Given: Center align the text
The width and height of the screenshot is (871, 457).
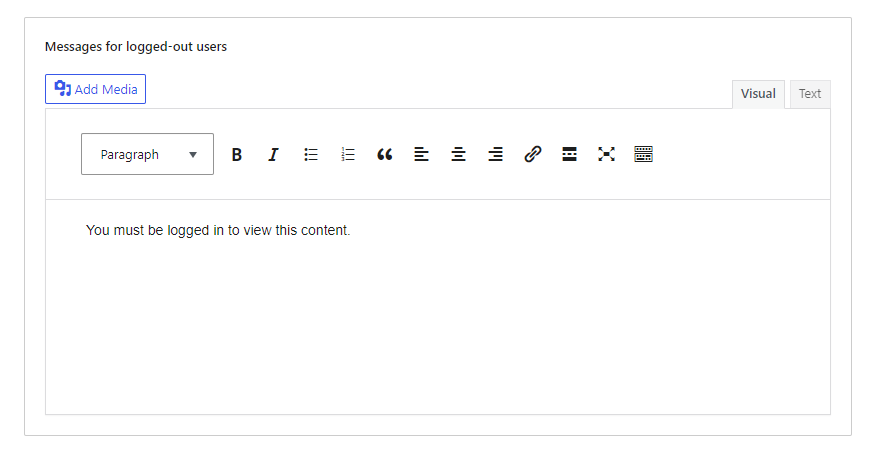Looking at the screenshot, I should pyautogui.click(x=458, y=154).
